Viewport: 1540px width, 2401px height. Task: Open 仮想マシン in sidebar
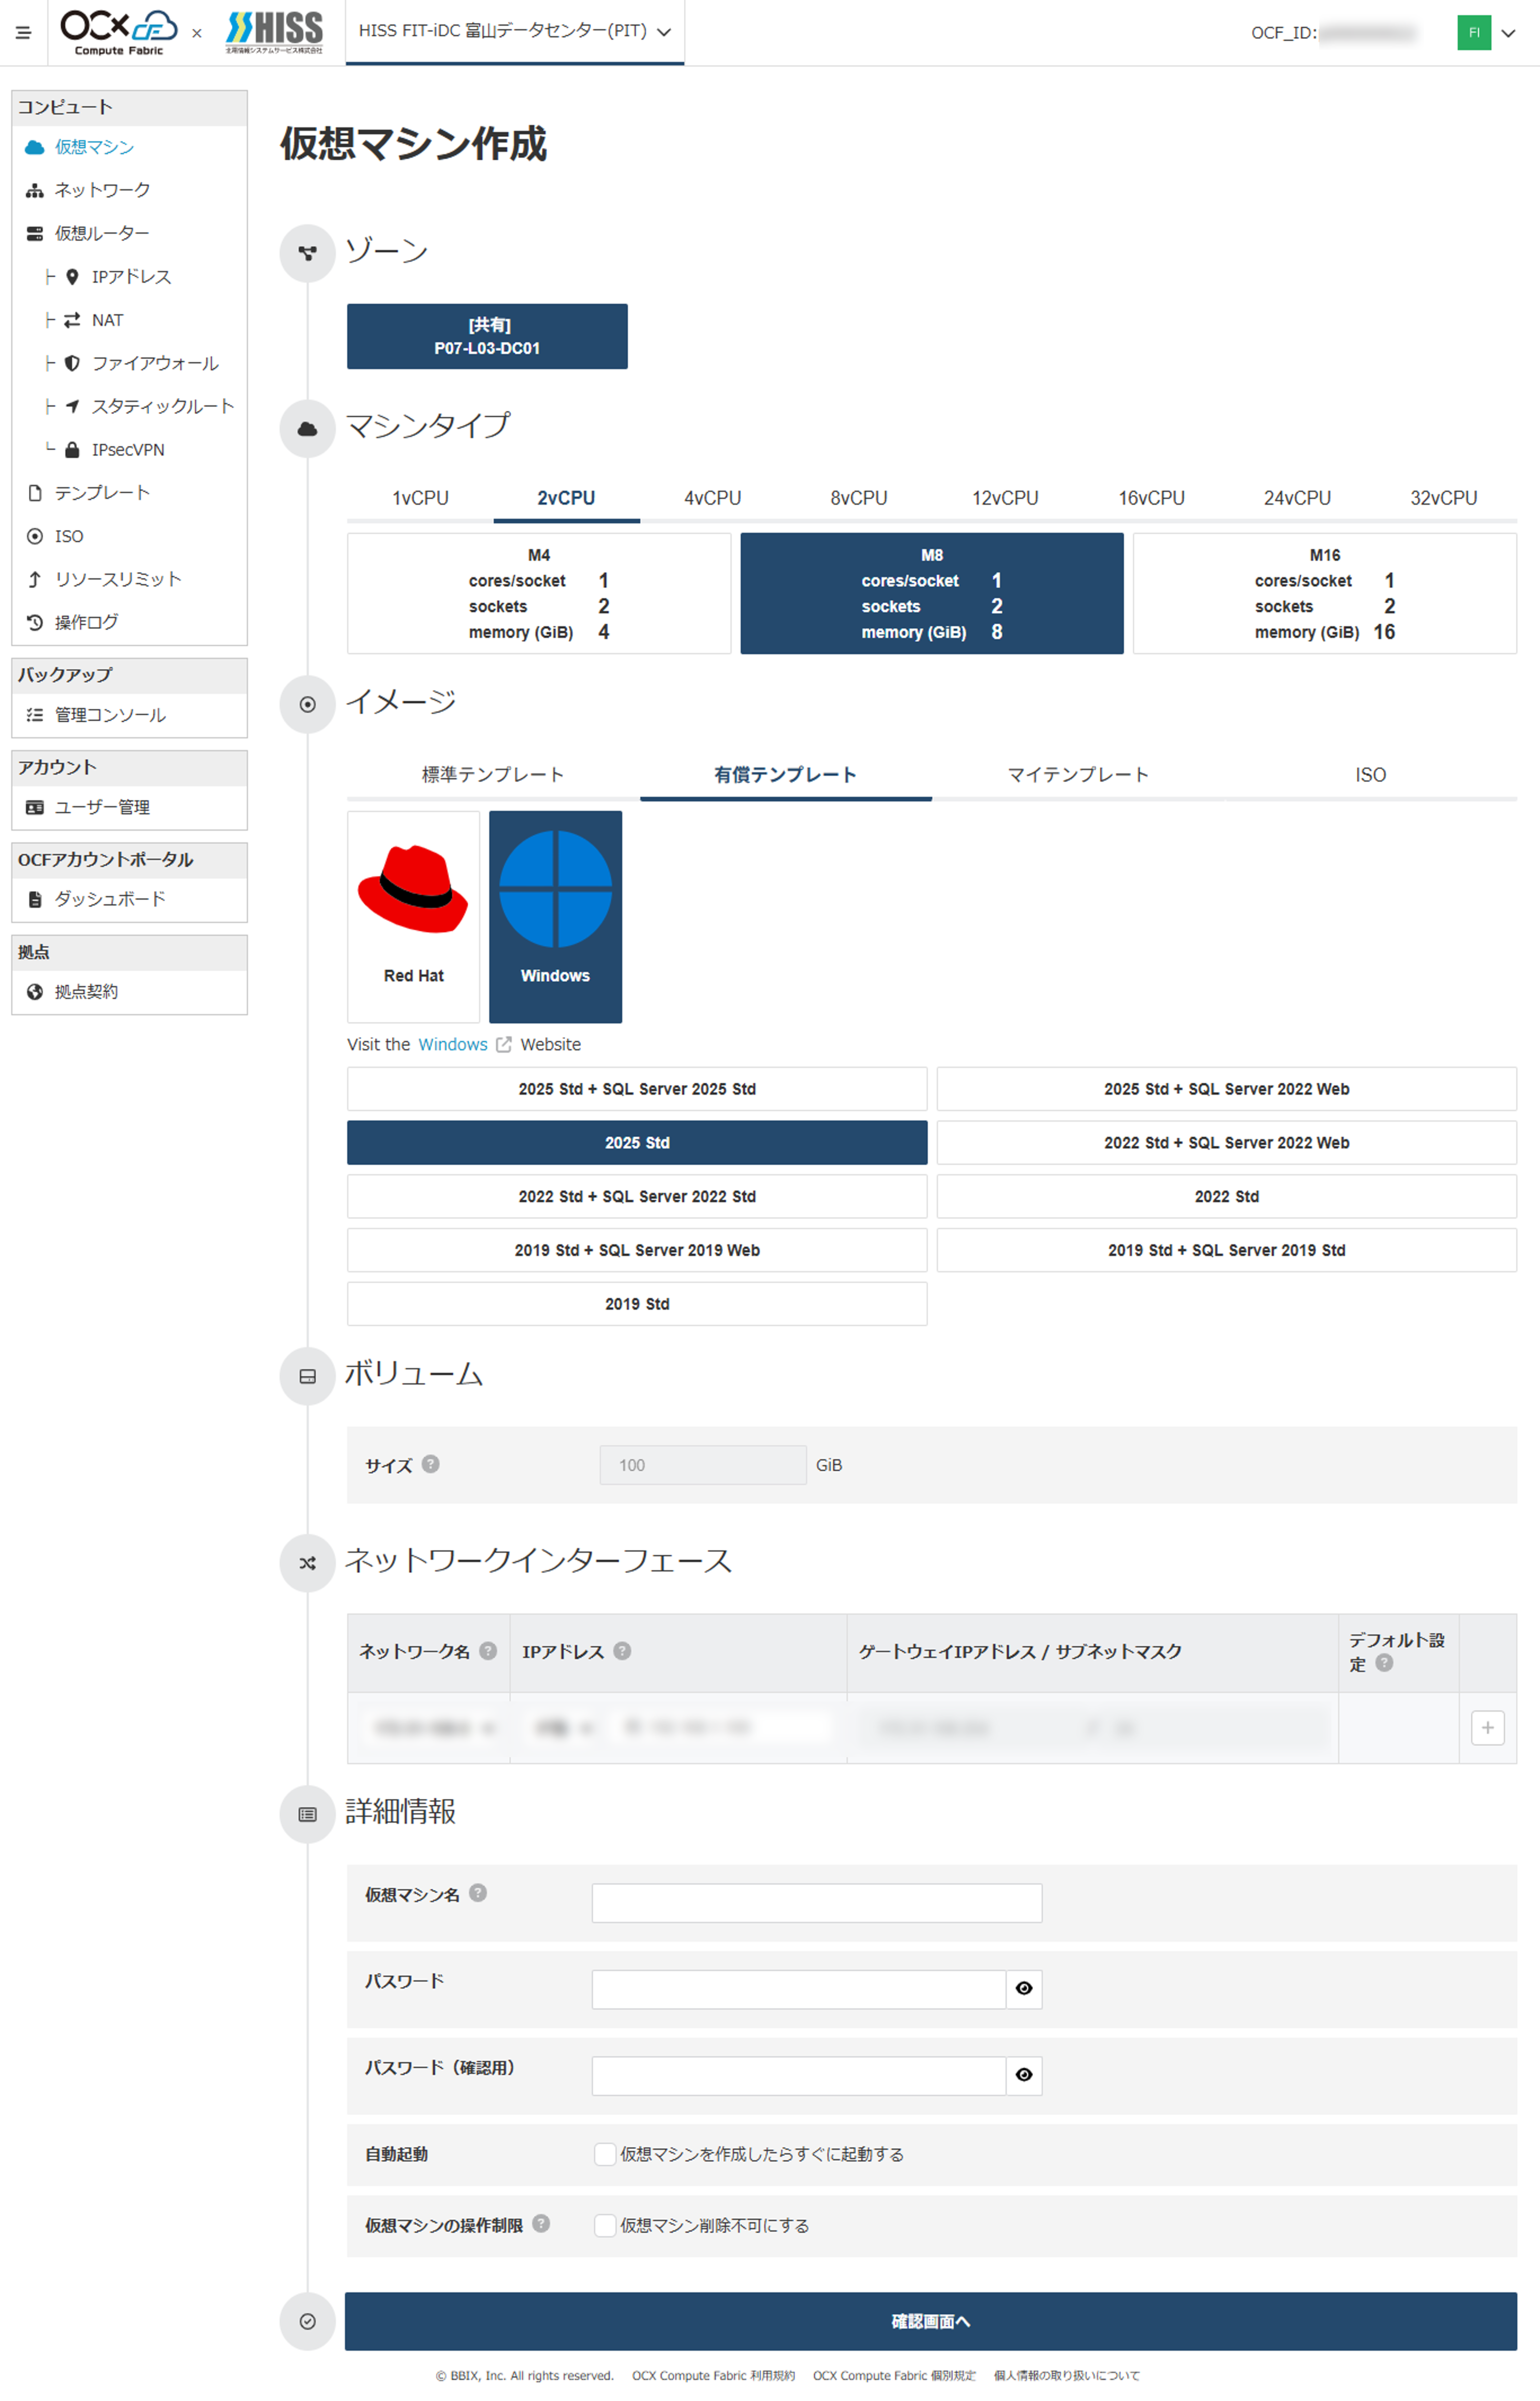[x=94, y=147]
